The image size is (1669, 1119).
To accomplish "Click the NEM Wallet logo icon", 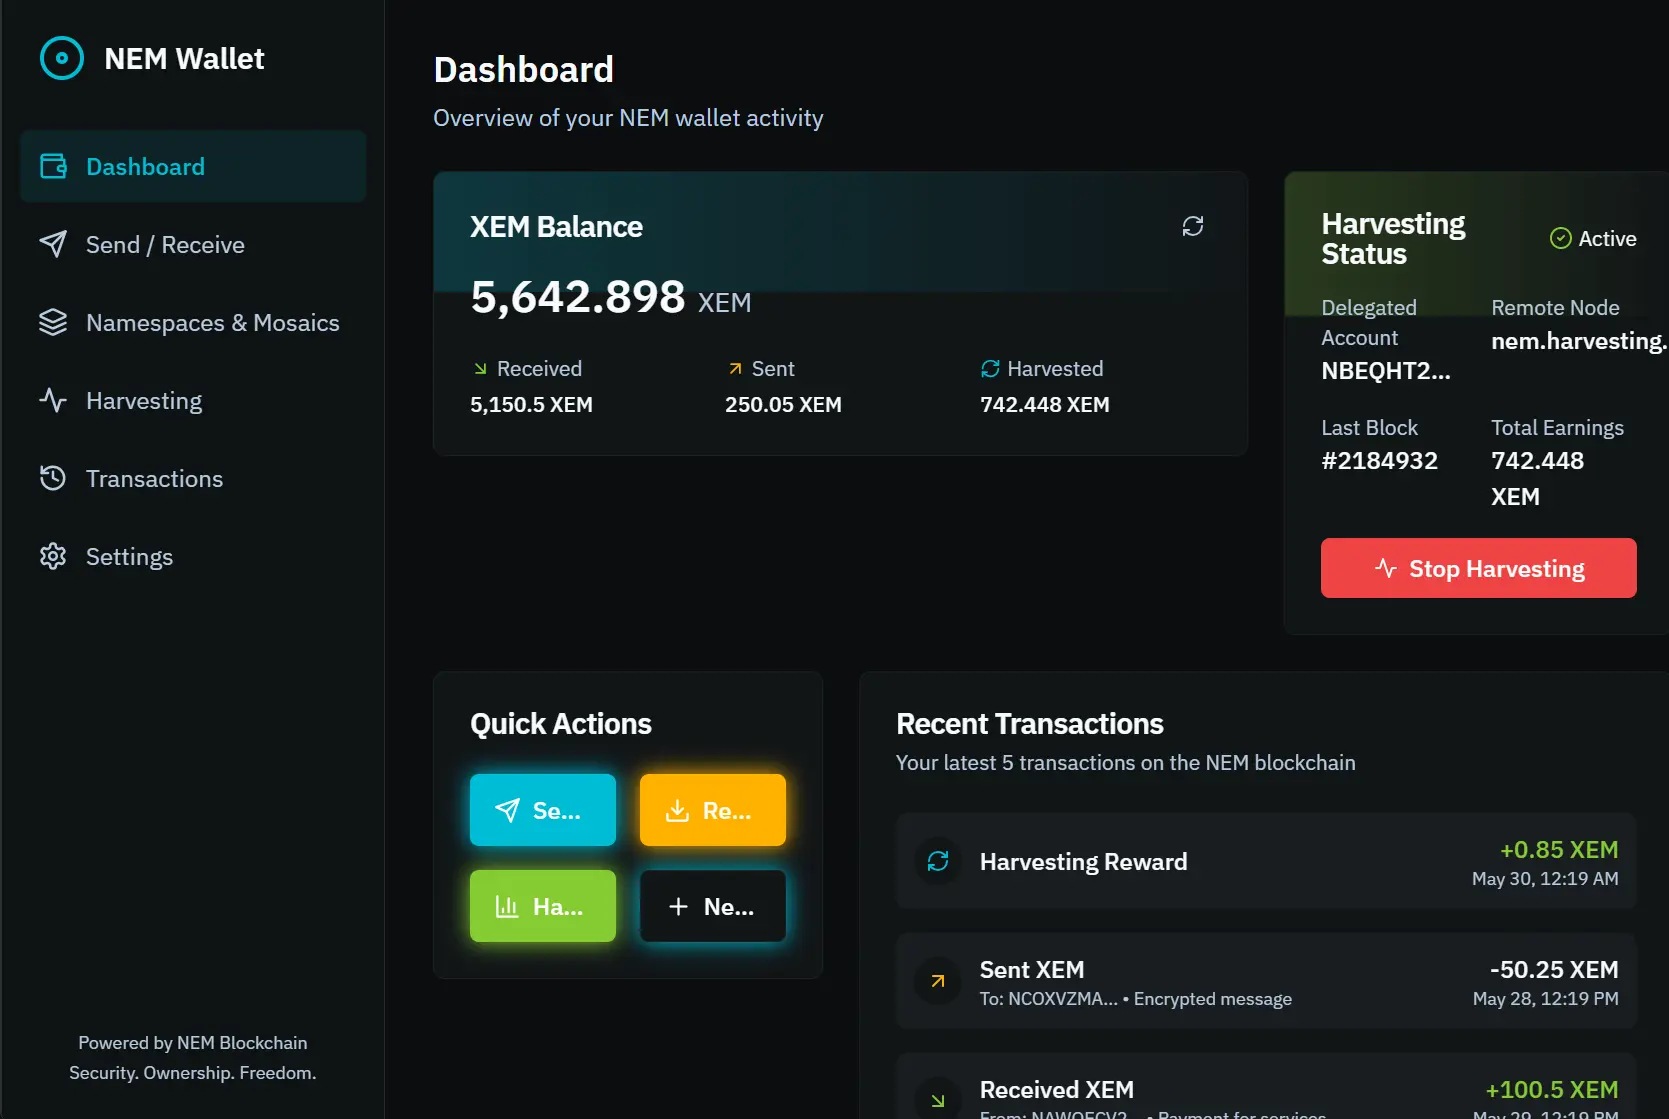I will pyautogui.click(x=62, y=59).
